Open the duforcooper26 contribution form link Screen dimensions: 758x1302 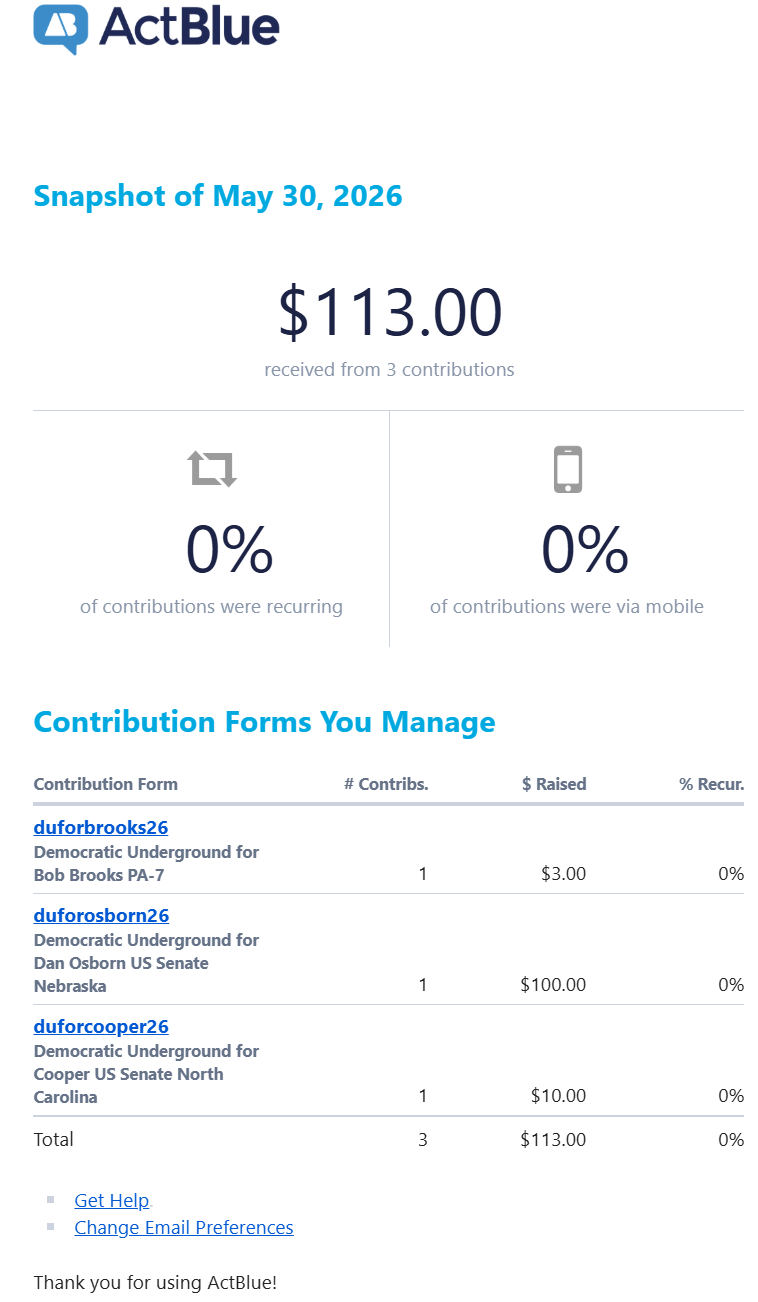(101, 1026)
